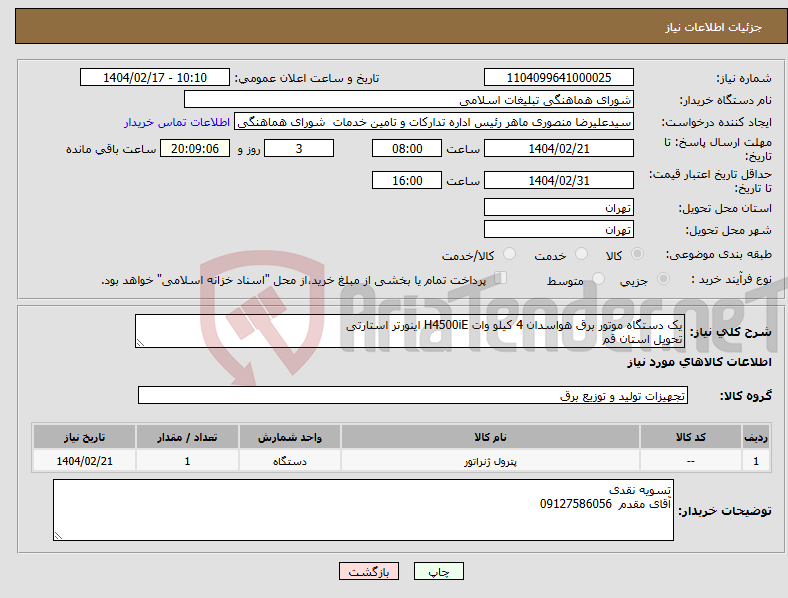
Task: Click price validity time field 16:00
Action: 407,180
